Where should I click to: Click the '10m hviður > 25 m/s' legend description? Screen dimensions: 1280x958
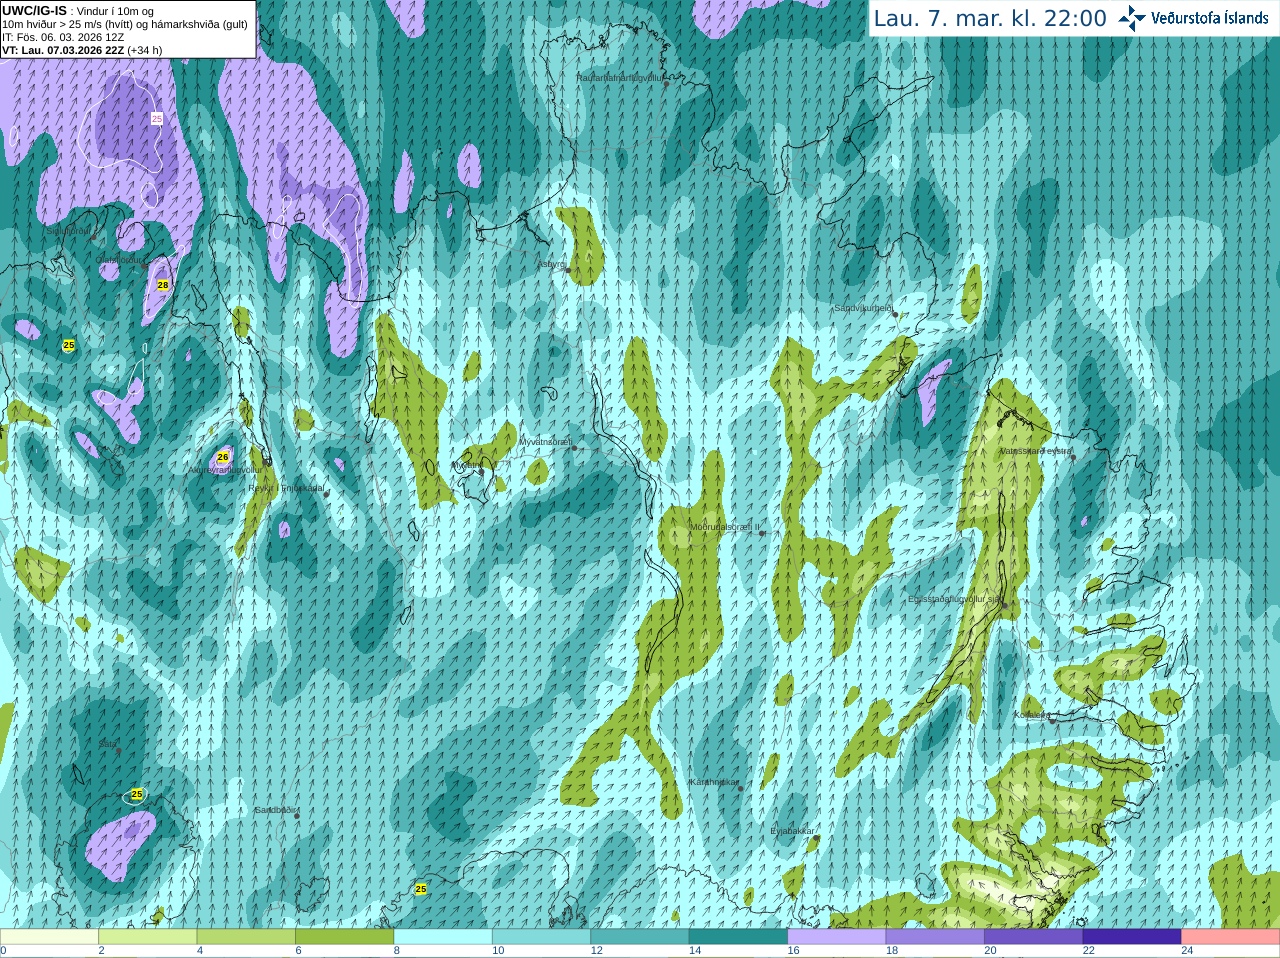click(124, 24)
